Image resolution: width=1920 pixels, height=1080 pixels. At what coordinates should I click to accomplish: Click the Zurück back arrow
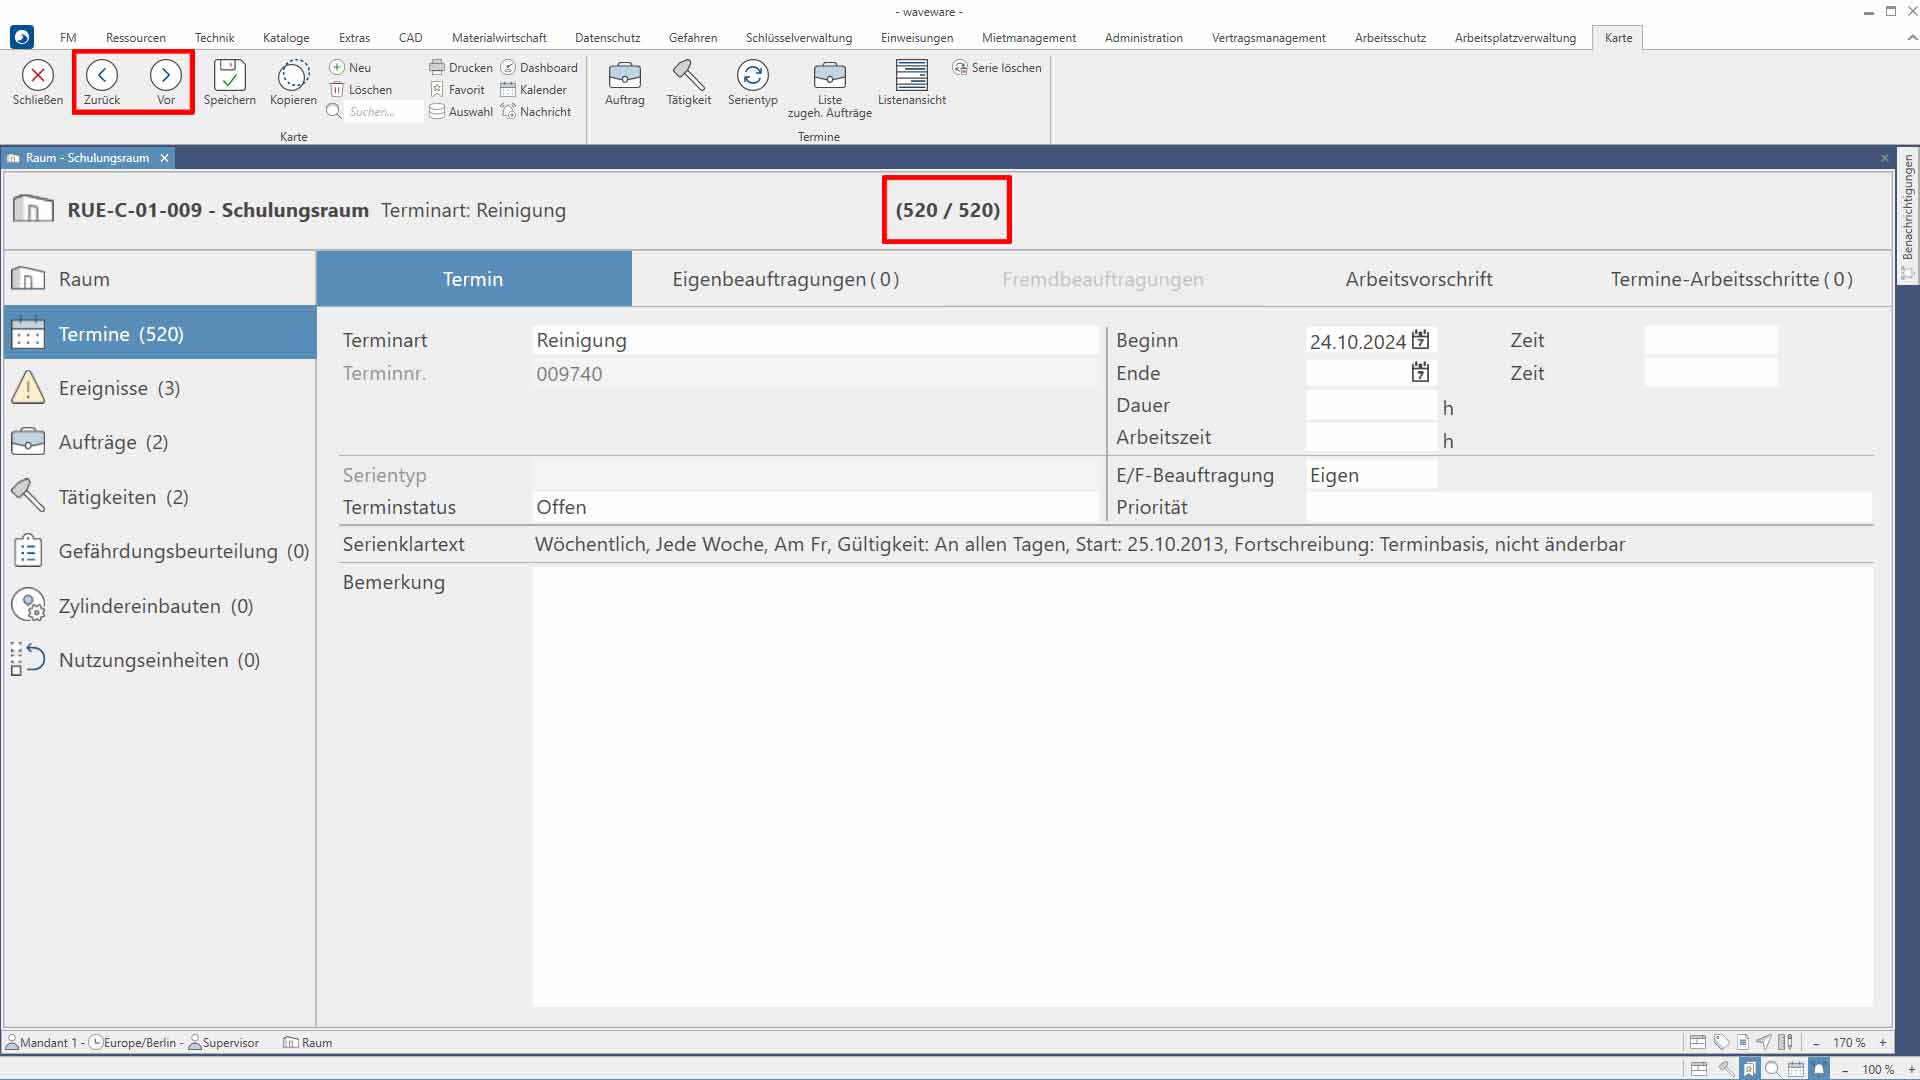tap(102, 76)
